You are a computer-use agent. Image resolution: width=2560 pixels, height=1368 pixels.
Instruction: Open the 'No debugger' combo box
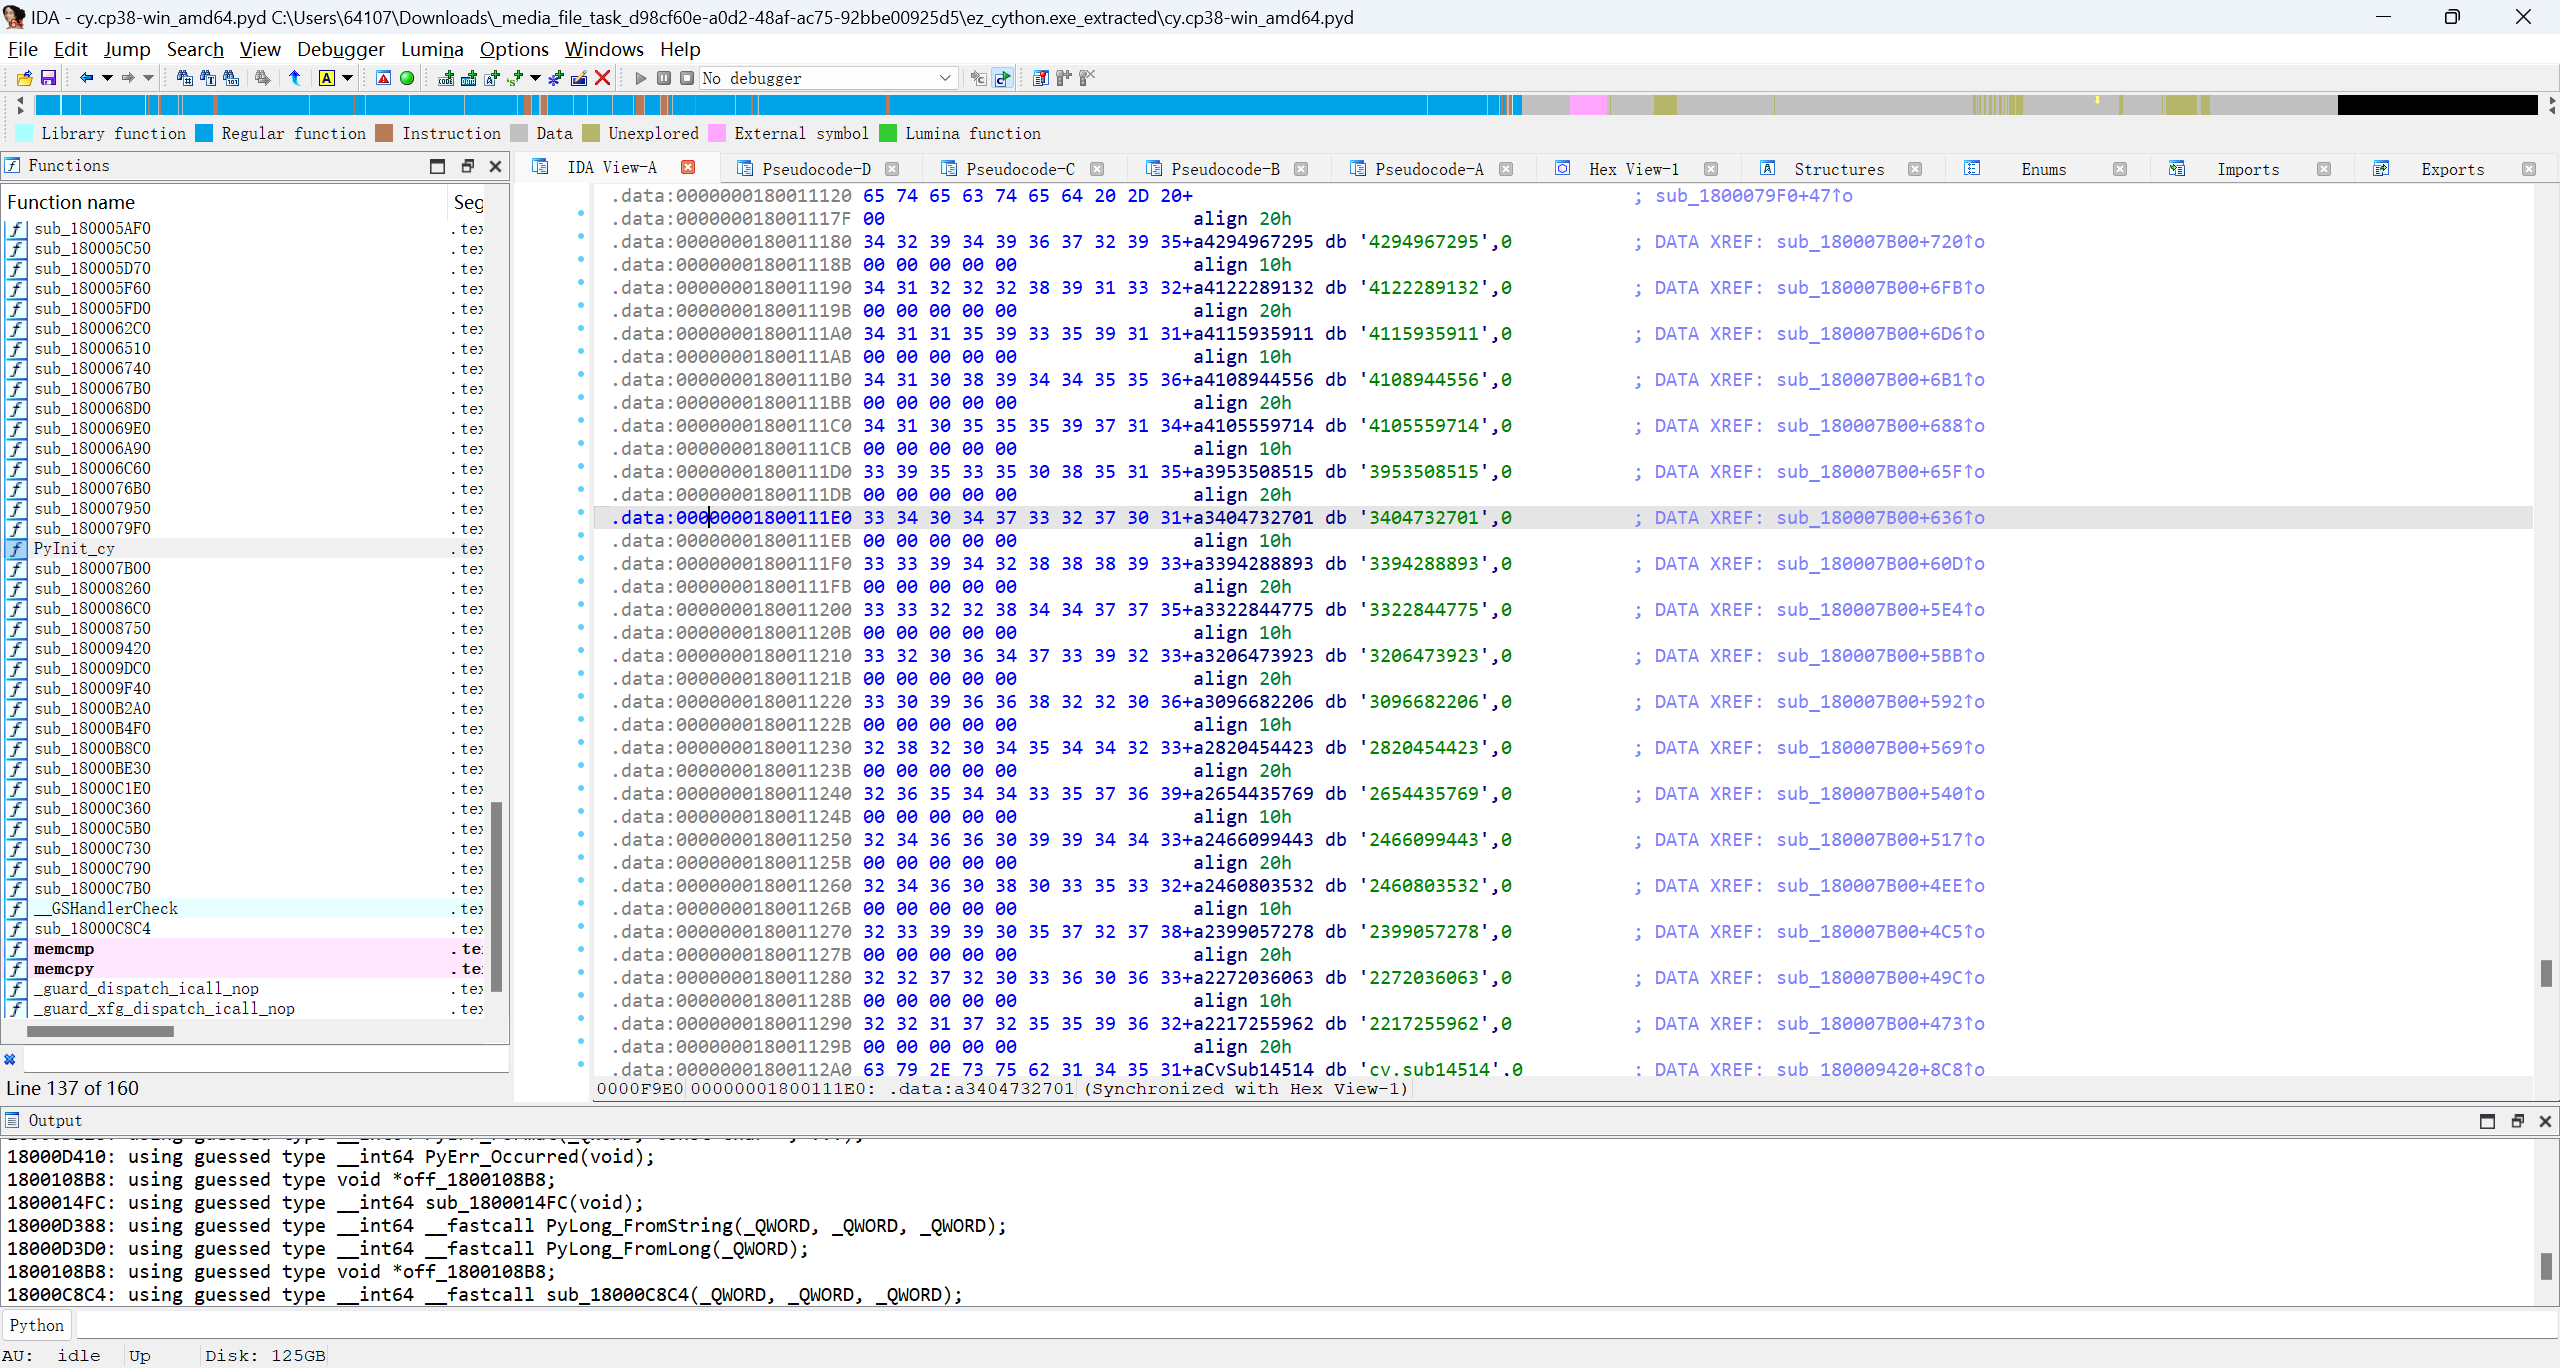pos(828,78)
